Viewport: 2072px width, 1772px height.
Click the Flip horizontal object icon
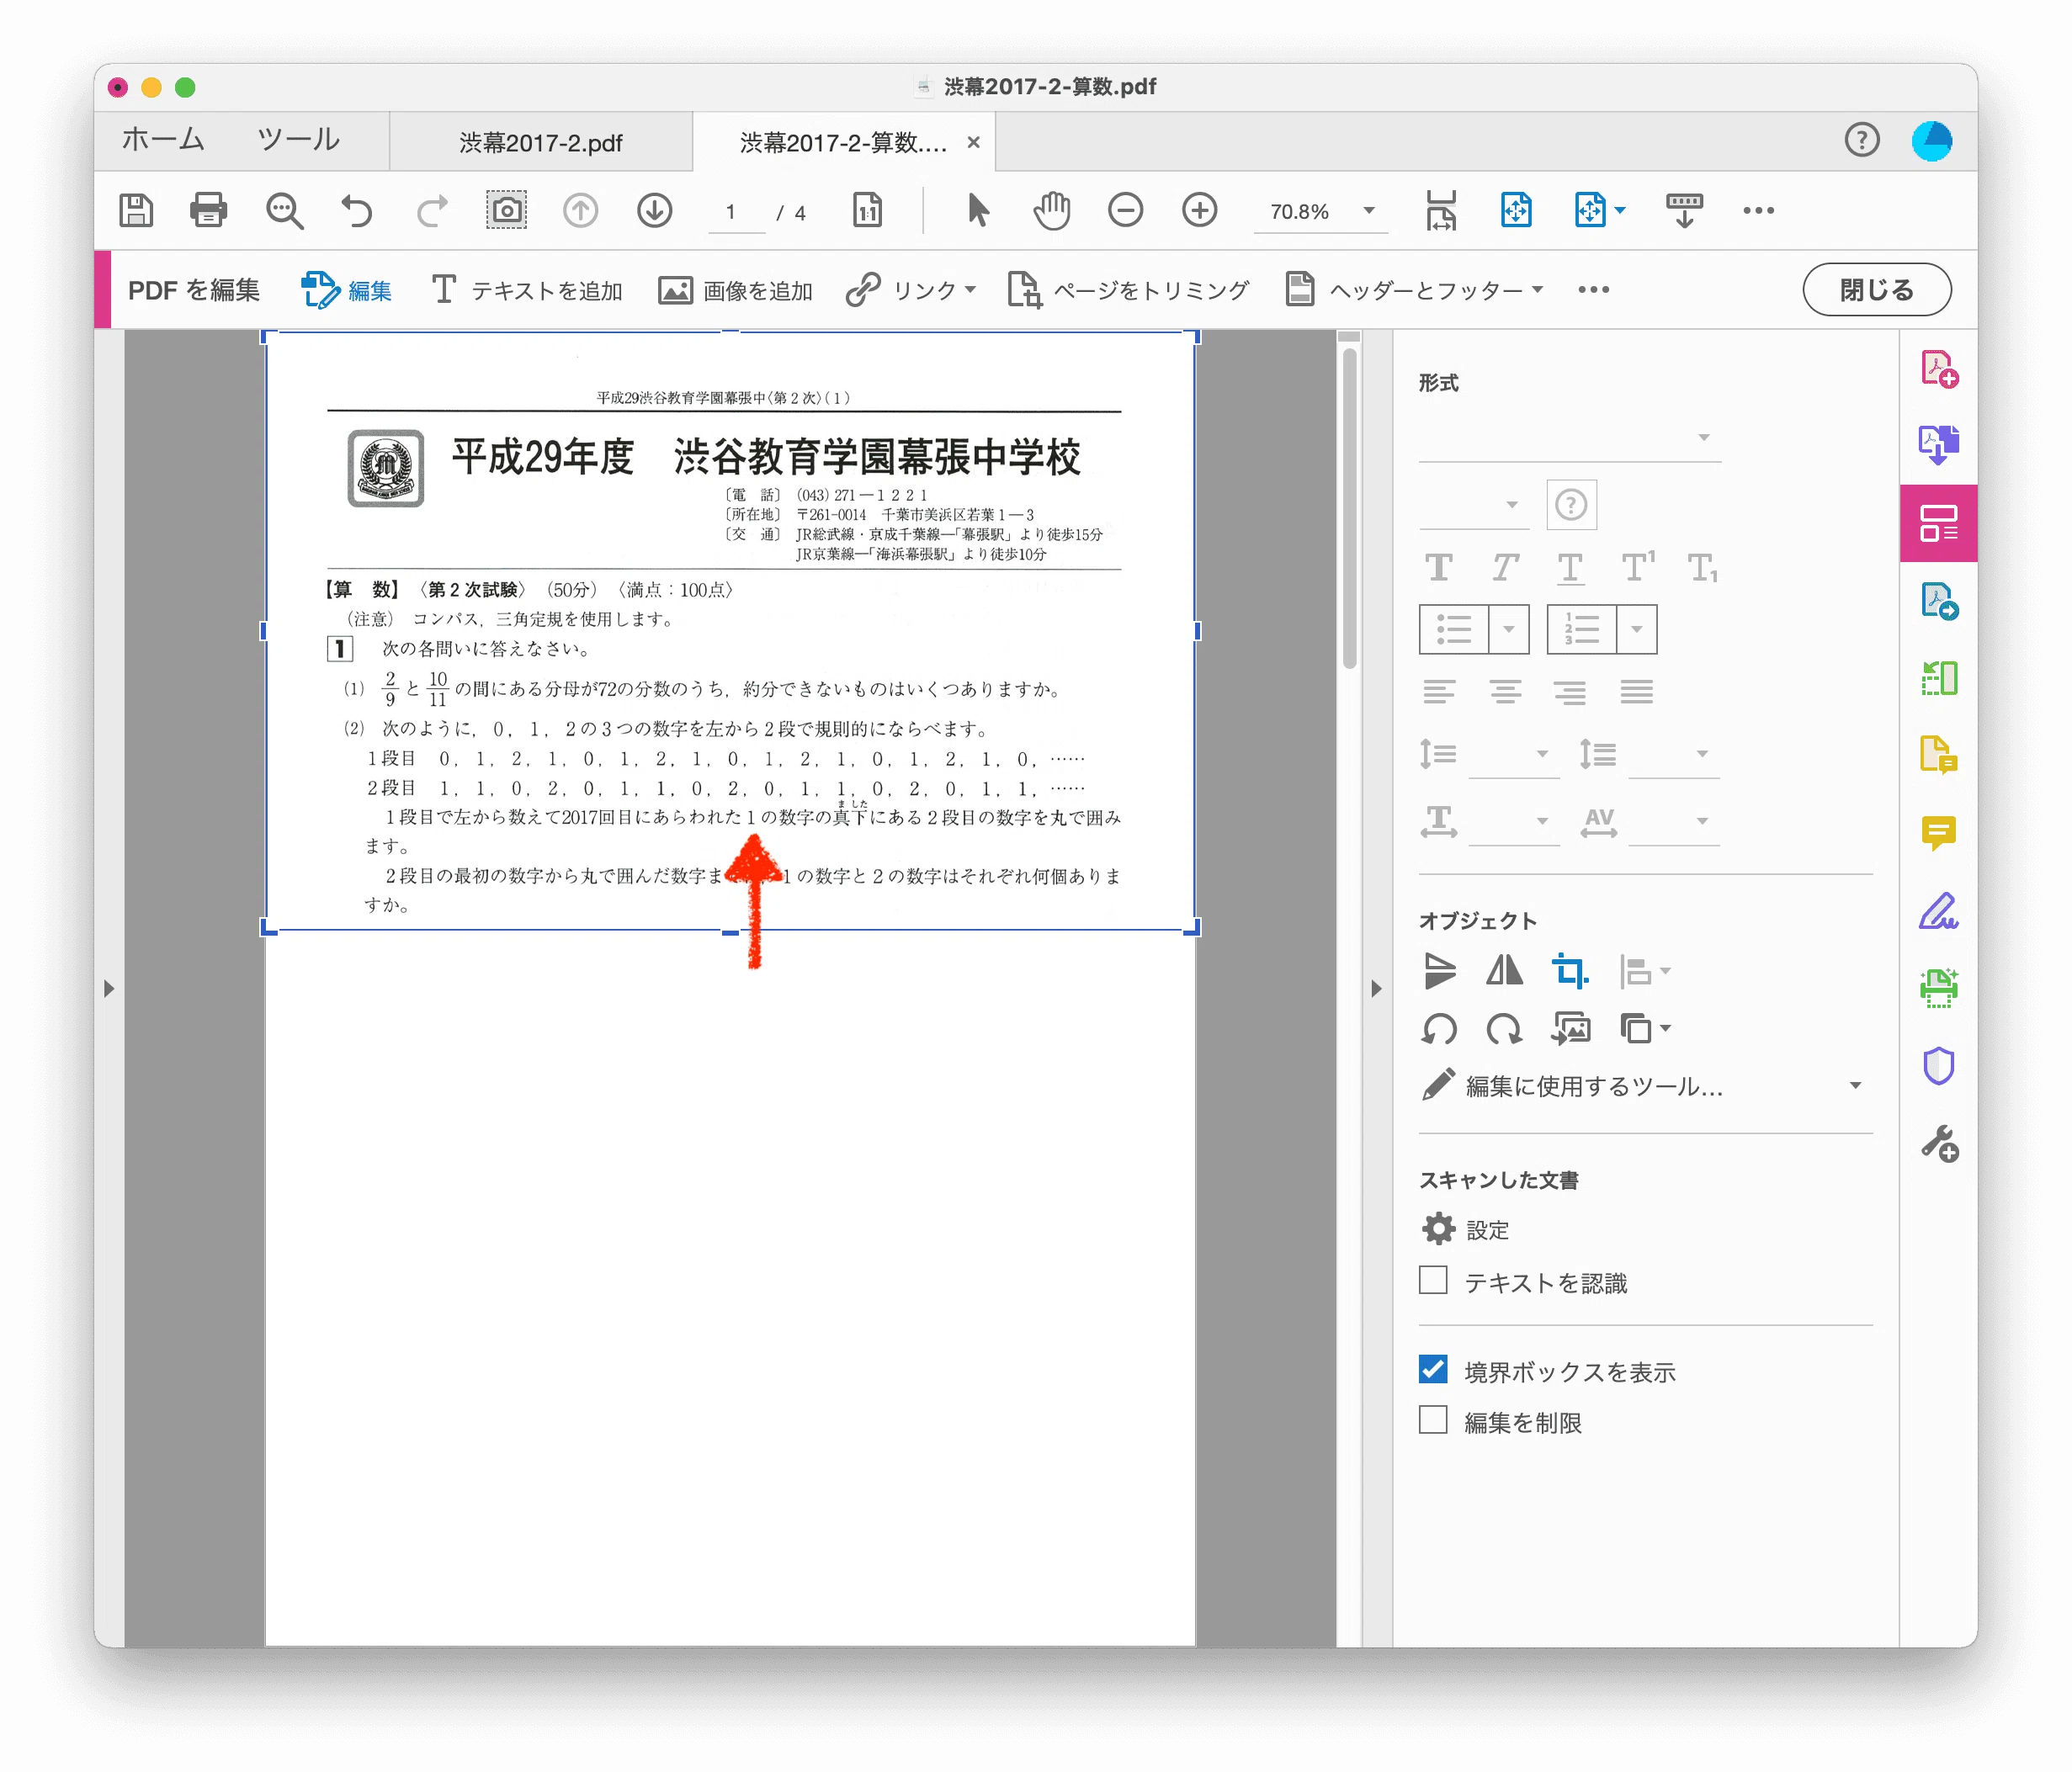[1504, 971]
